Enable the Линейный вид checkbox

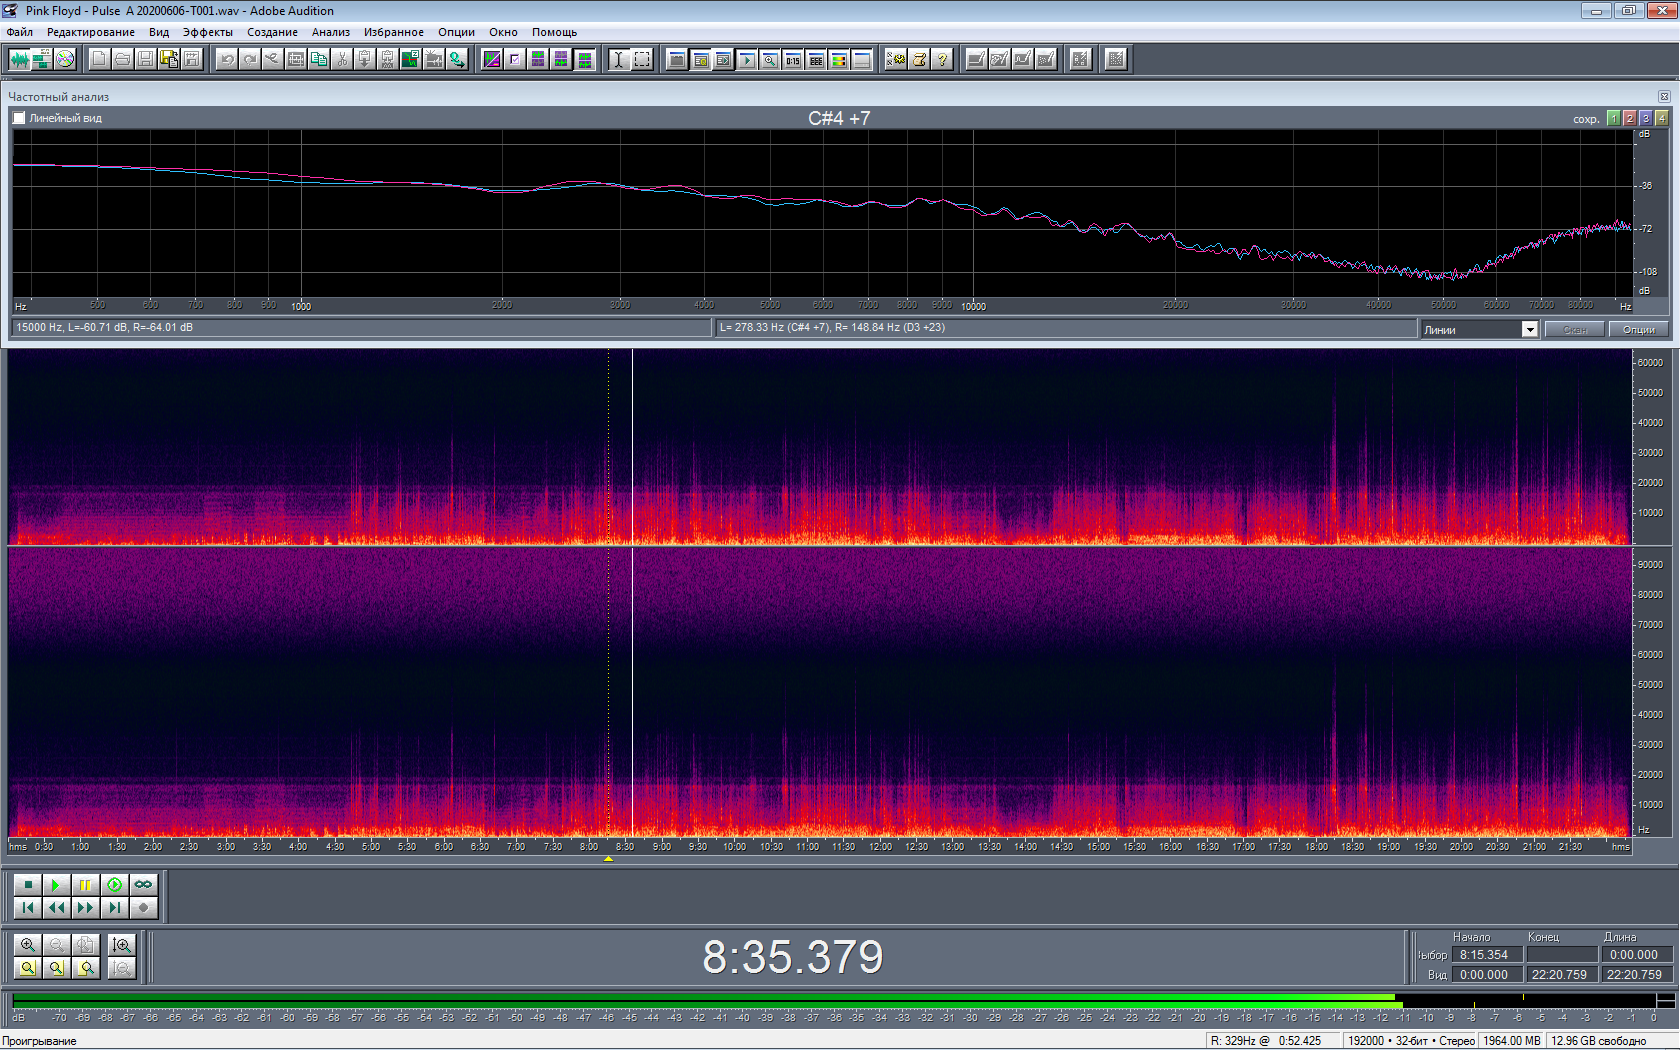point(19,118)
